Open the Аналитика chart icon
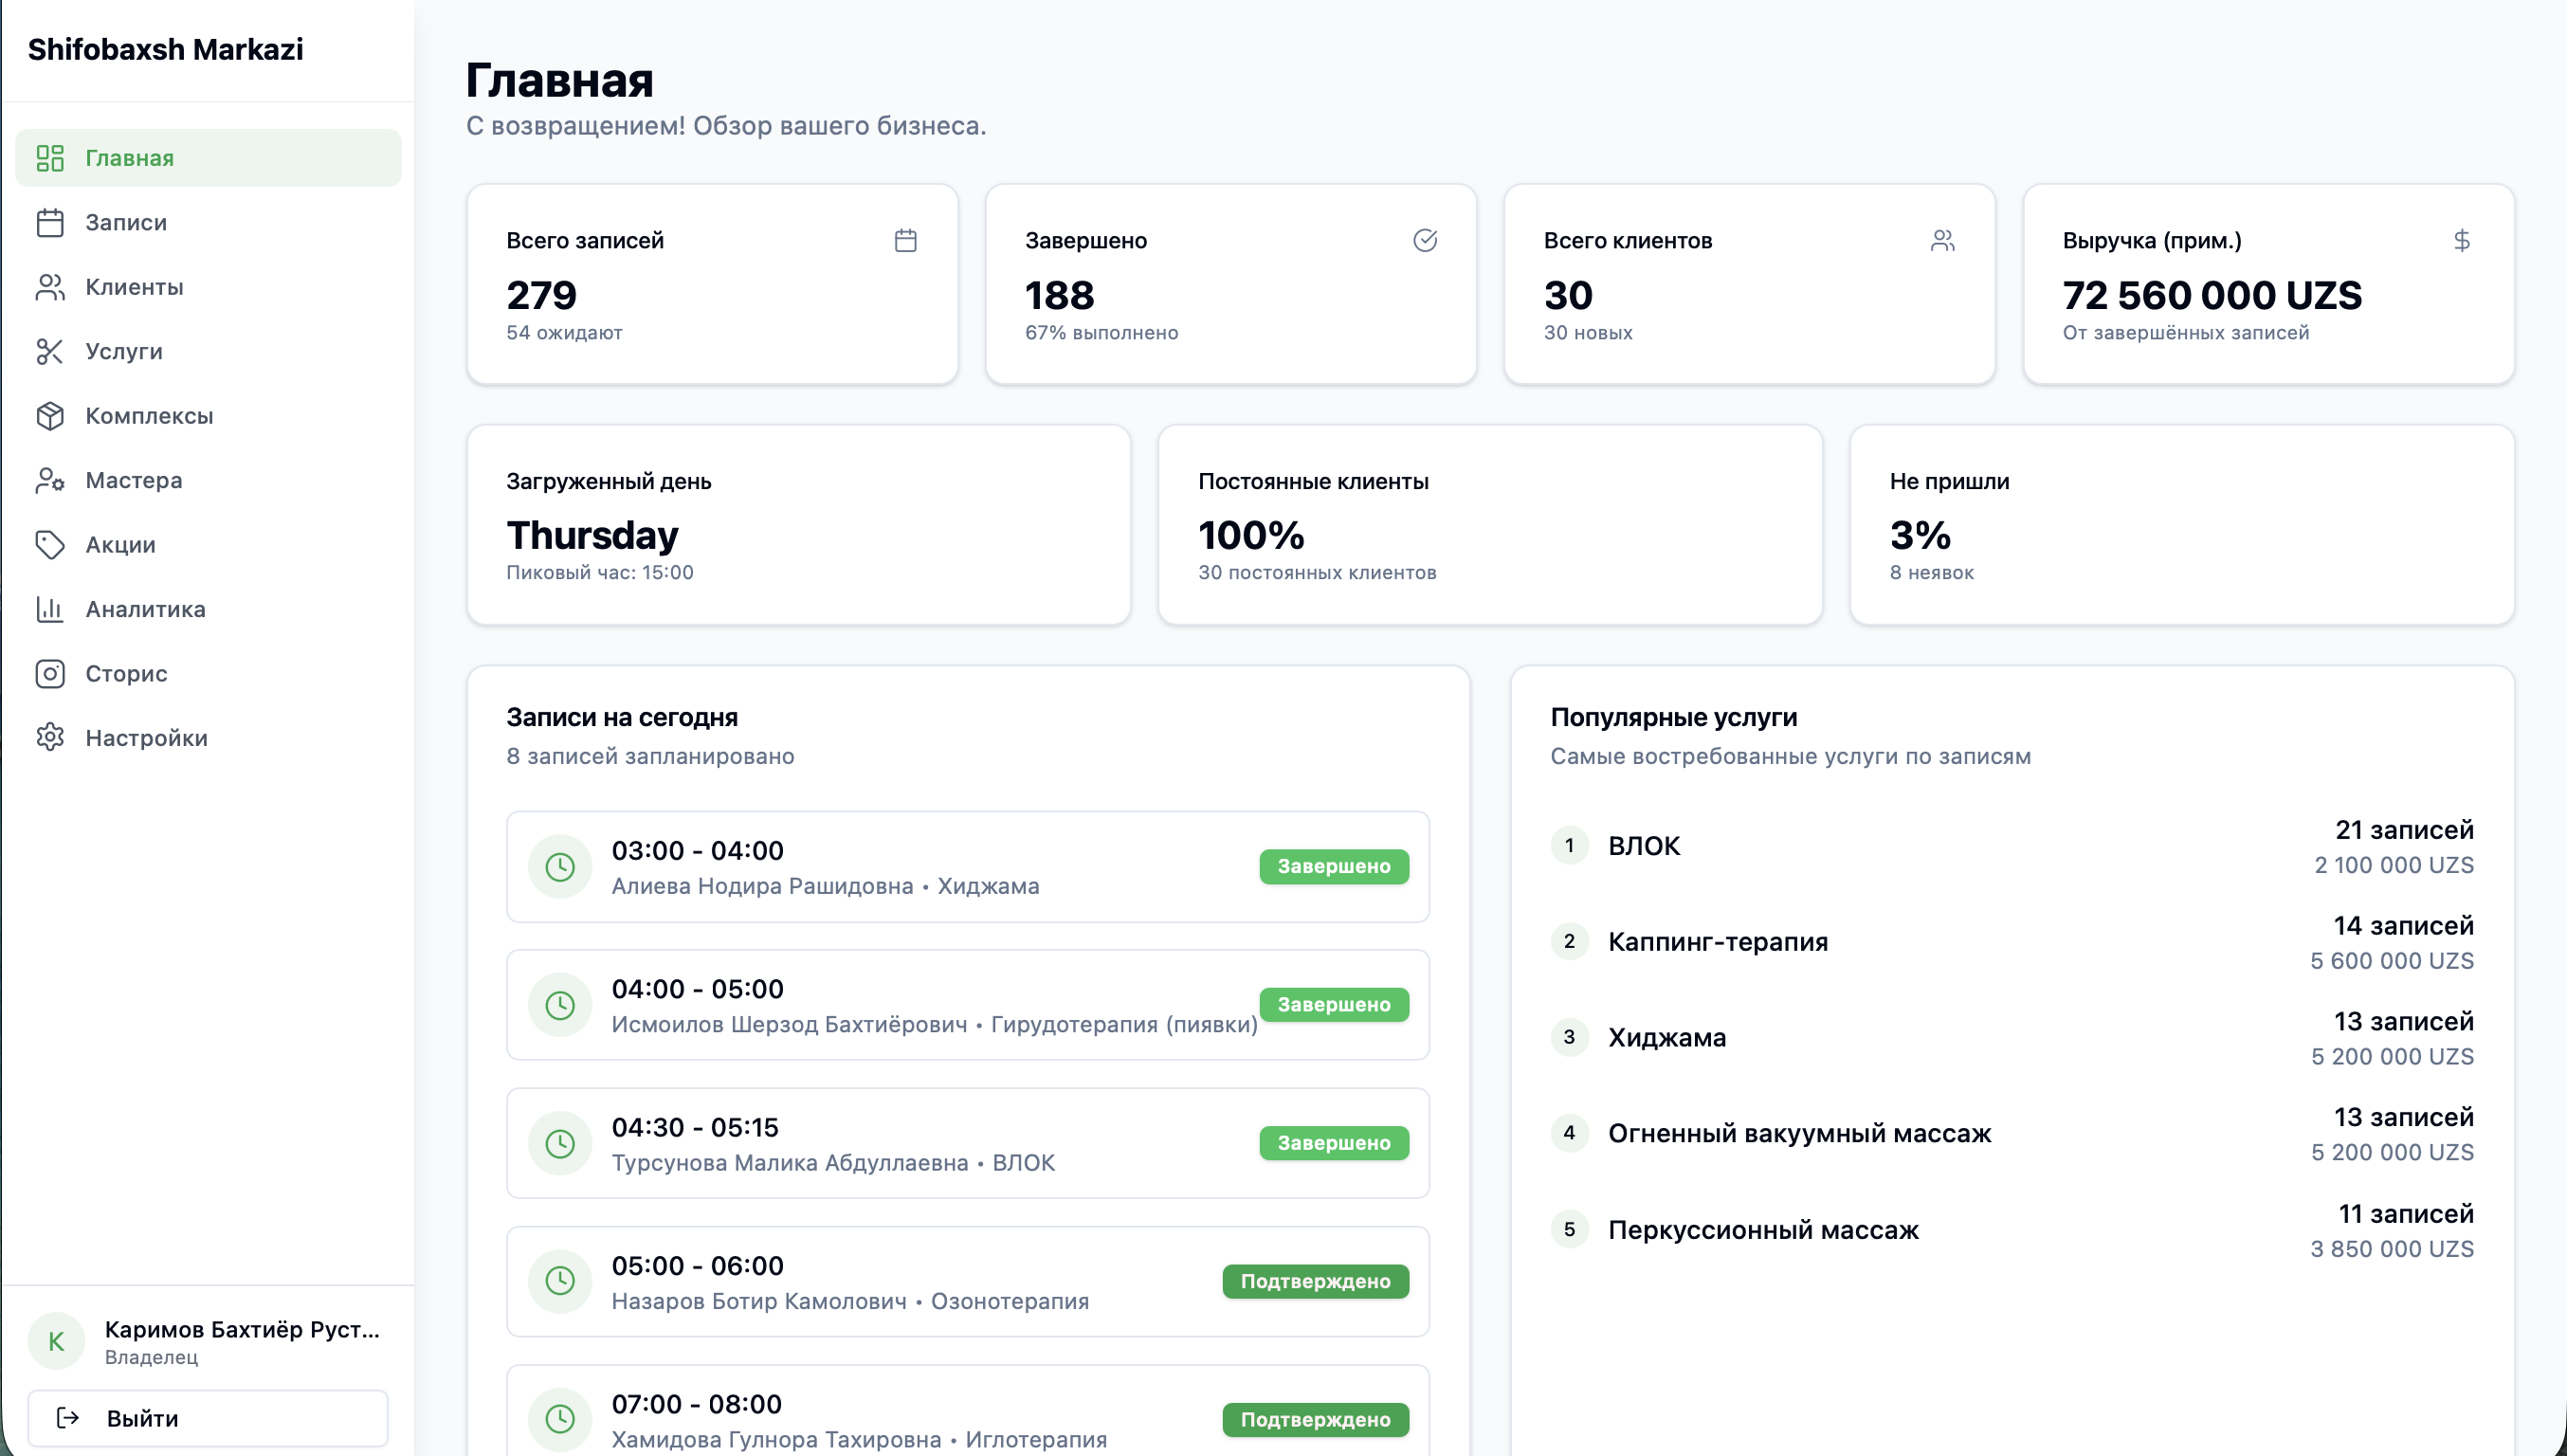 [x=50, y=608]
